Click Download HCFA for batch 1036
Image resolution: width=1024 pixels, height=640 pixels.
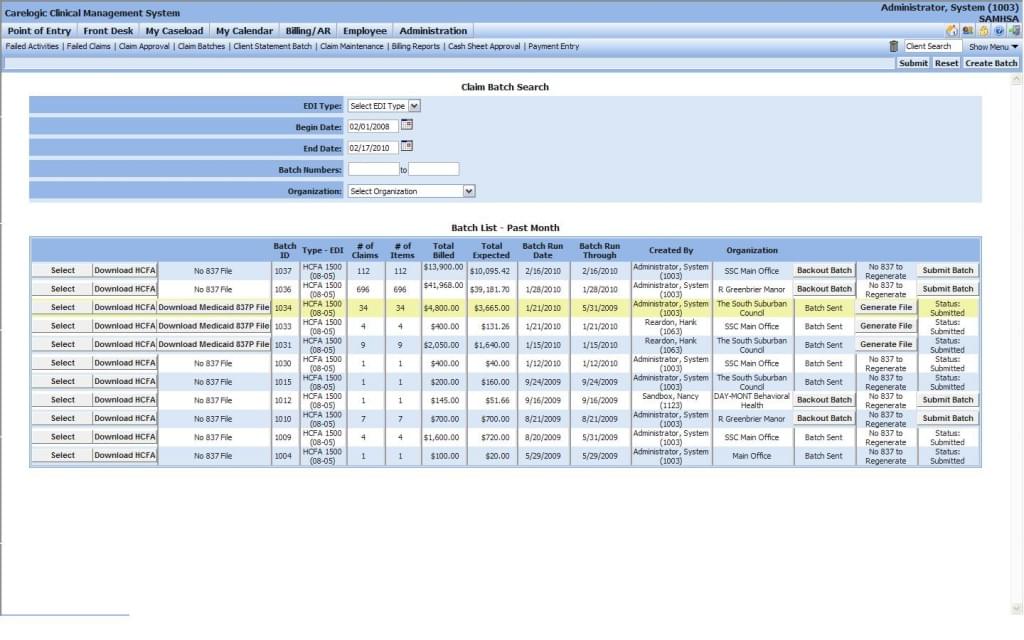(125, 289)
